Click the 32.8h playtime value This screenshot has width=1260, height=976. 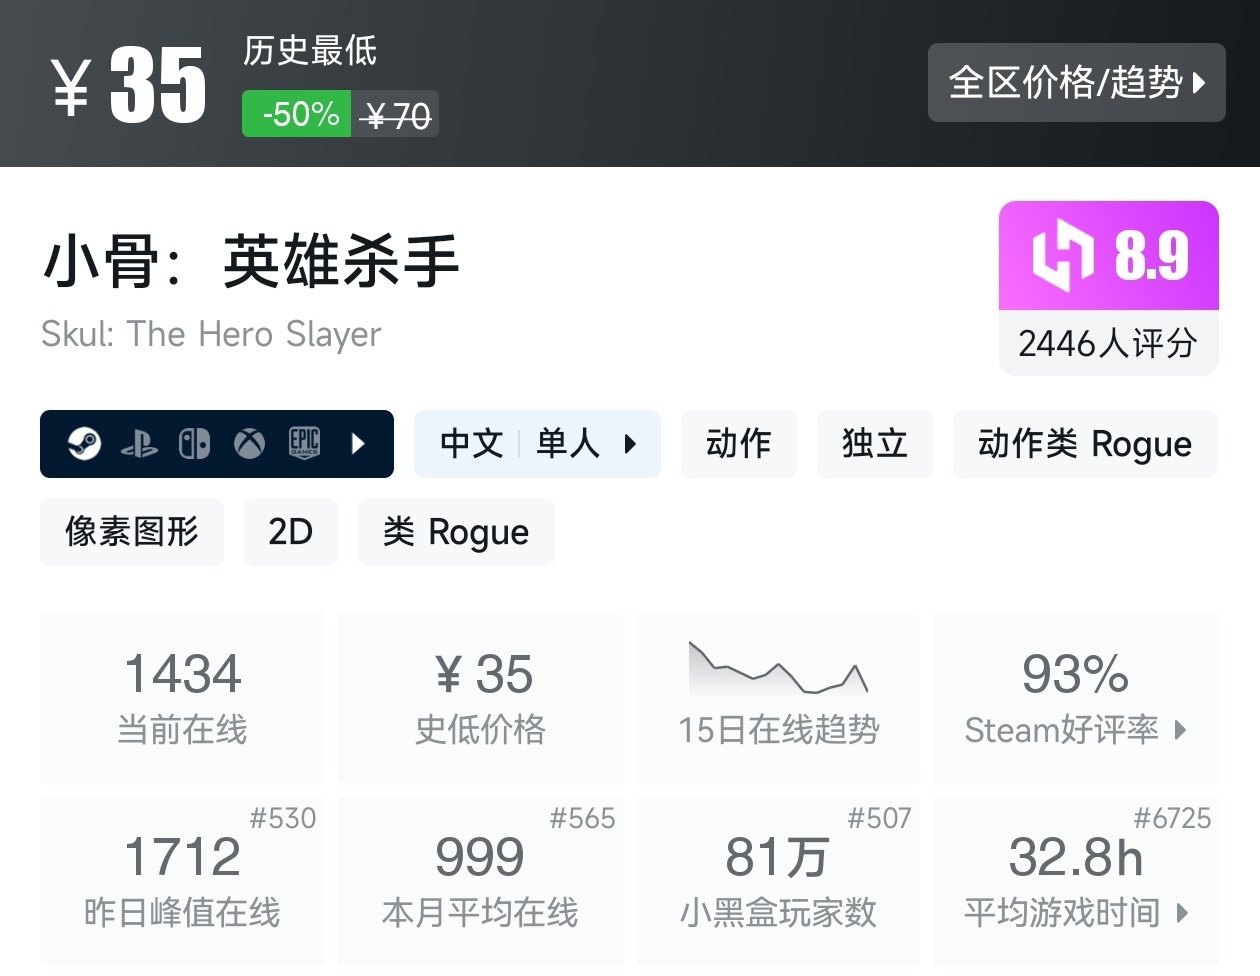click(1076, 858)
